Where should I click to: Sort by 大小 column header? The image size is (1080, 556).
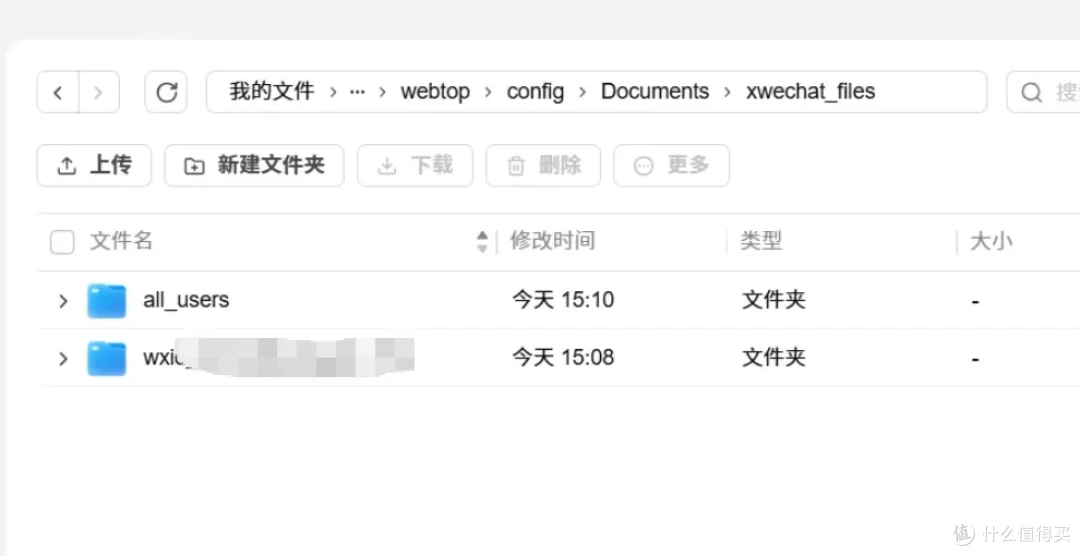click(x=991, y=241)
